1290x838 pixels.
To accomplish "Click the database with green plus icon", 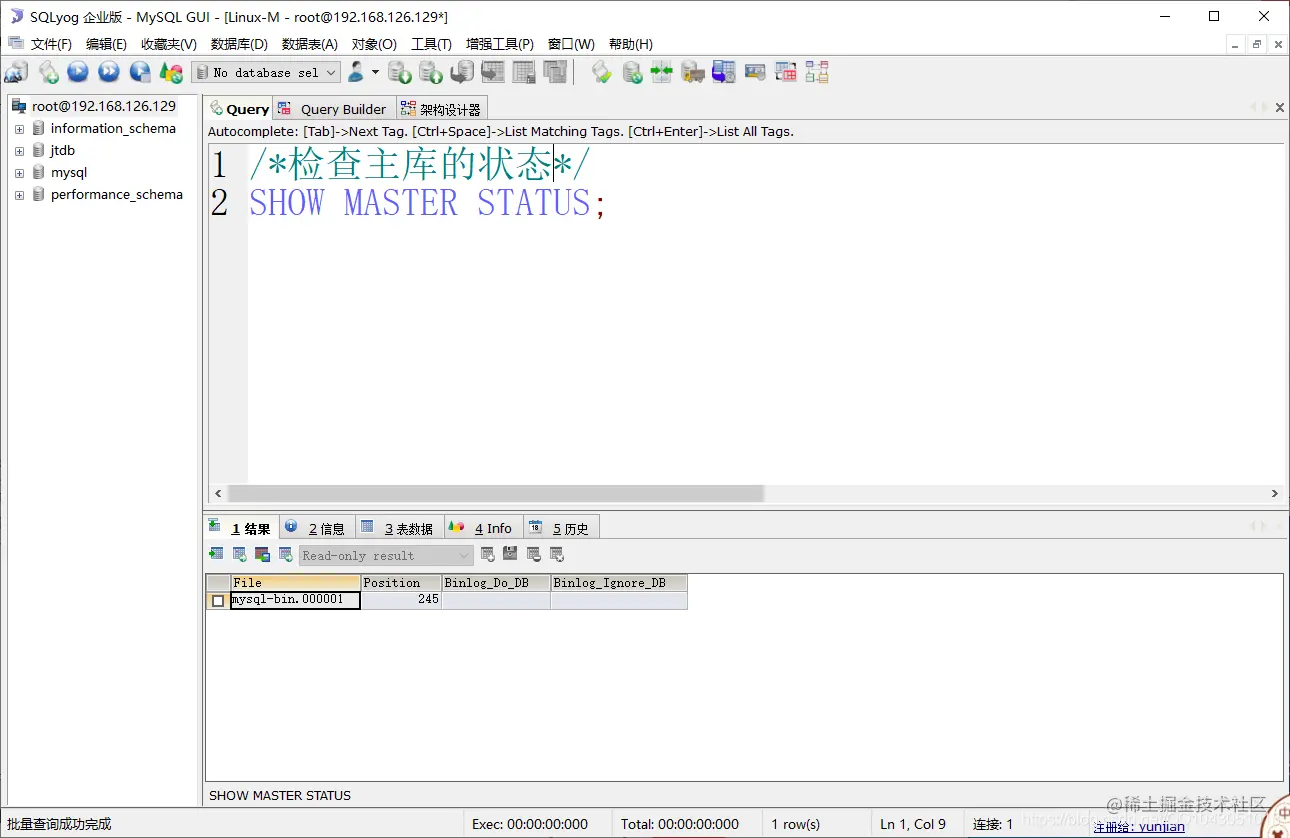I will pos(632,72).
